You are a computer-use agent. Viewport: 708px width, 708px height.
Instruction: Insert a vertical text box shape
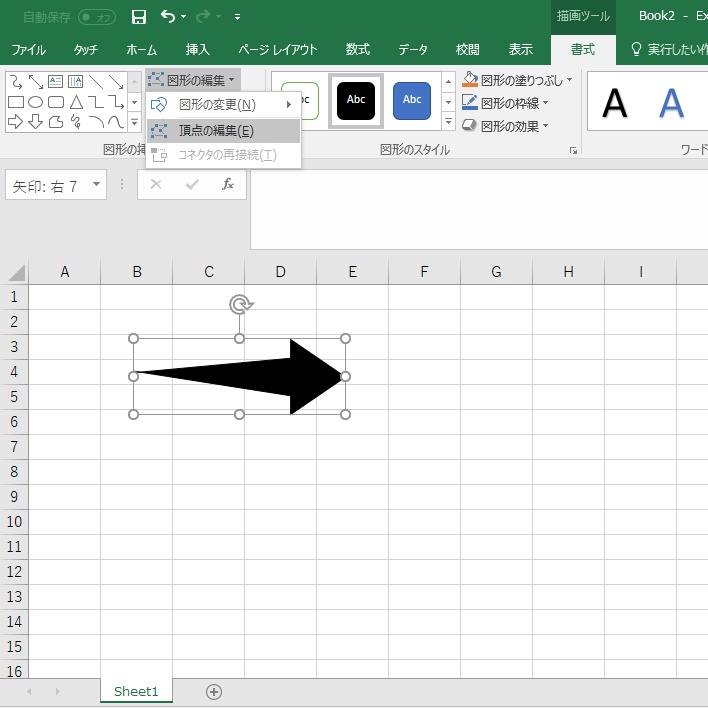pyautogui.click(x=75, y=82)
